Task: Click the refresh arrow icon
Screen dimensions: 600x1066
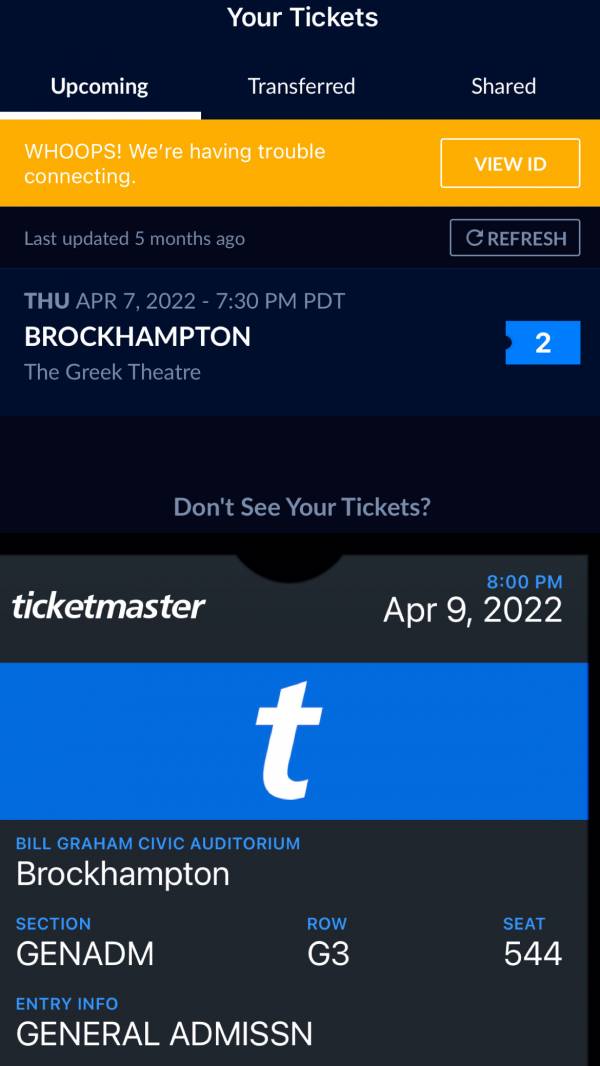Action: (x=475, y=238)
